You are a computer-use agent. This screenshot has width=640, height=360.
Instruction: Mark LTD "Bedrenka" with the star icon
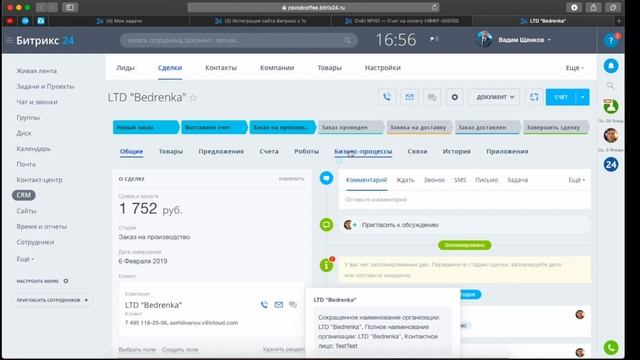[x=193, y=98]
